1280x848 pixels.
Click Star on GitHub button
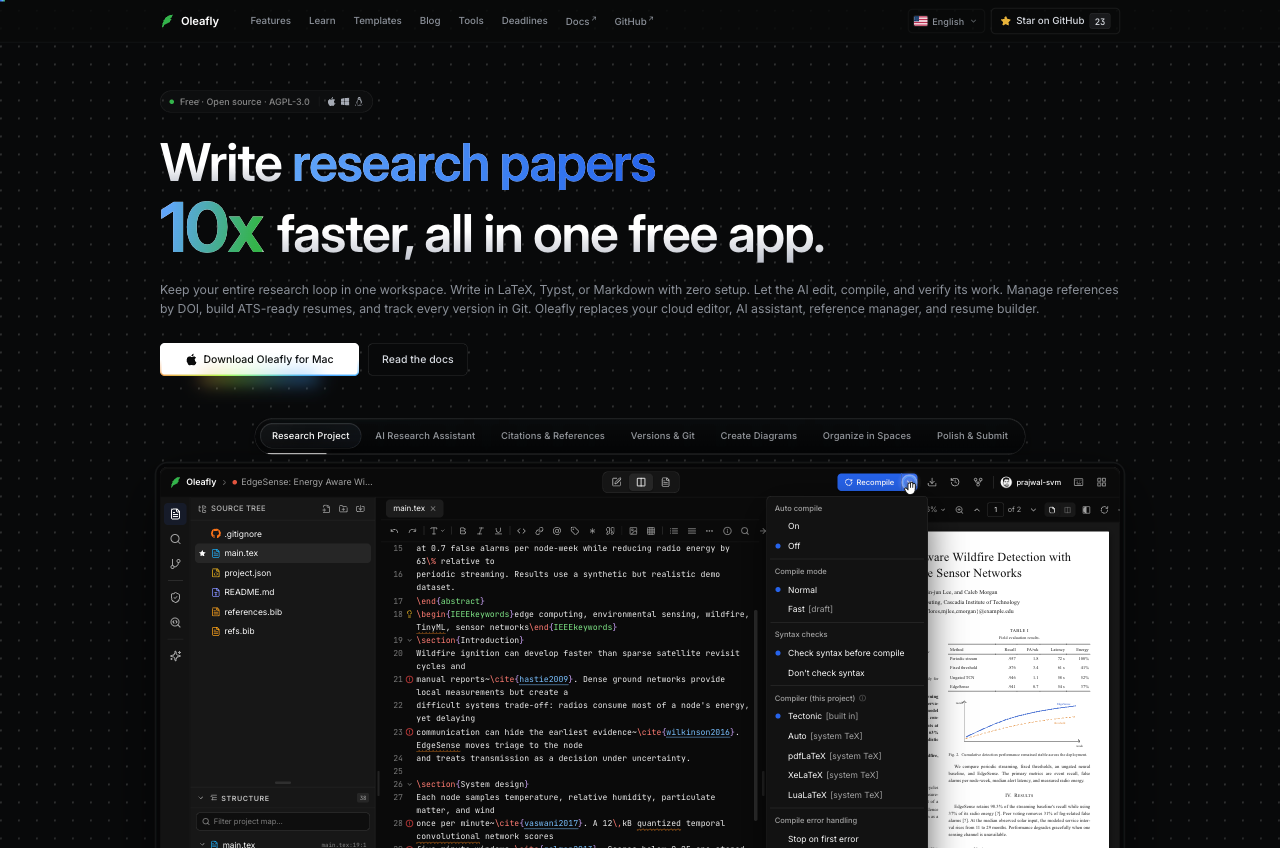(1055, 21)
